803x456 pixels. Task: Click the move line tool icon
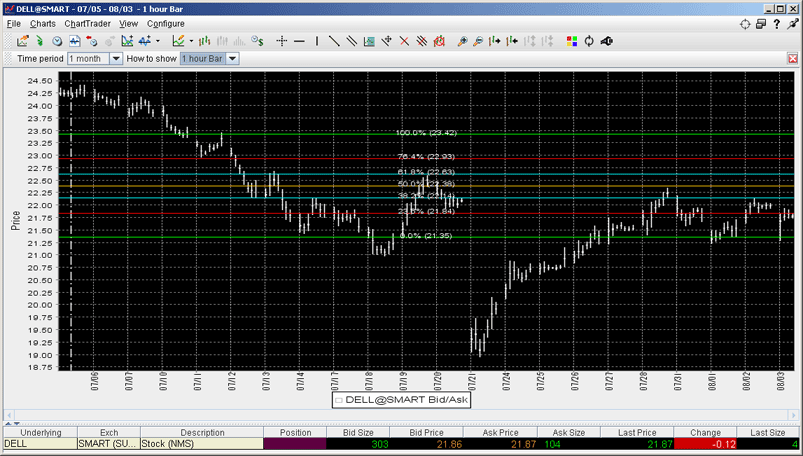pyautogui.click(x=387, y=41)
